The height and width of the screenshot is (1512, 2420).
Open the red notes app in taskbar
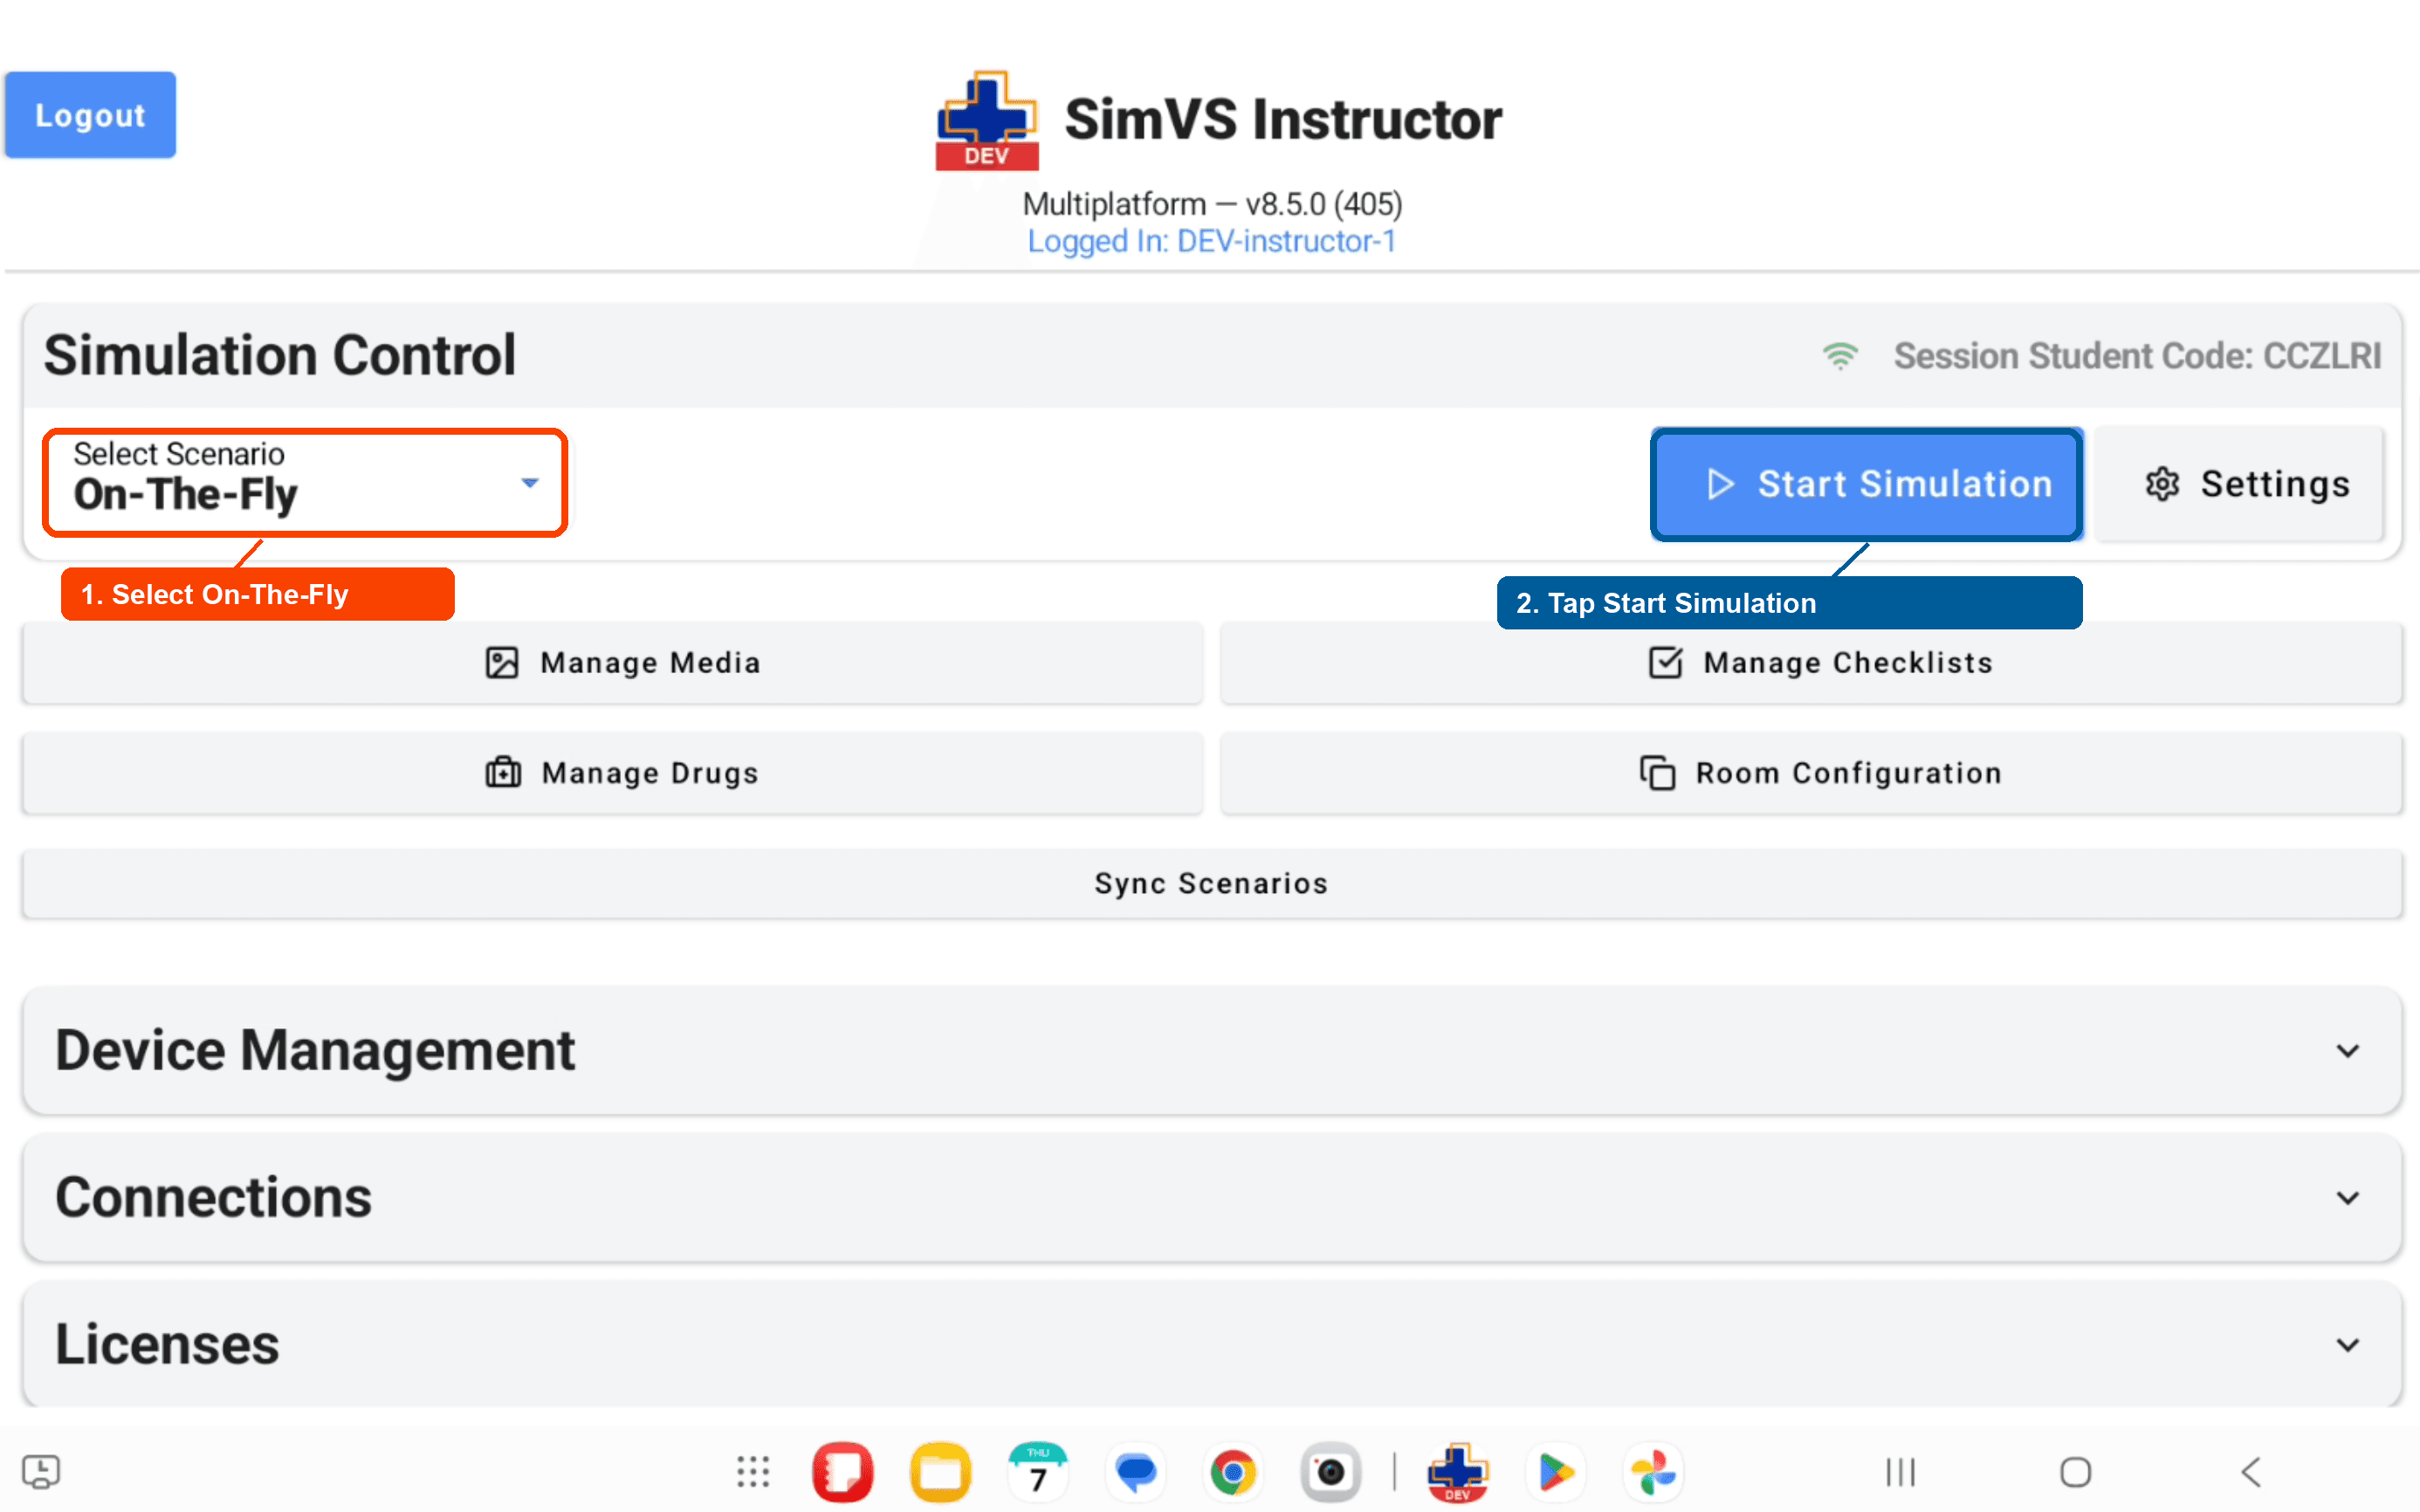coord(842,1472)
